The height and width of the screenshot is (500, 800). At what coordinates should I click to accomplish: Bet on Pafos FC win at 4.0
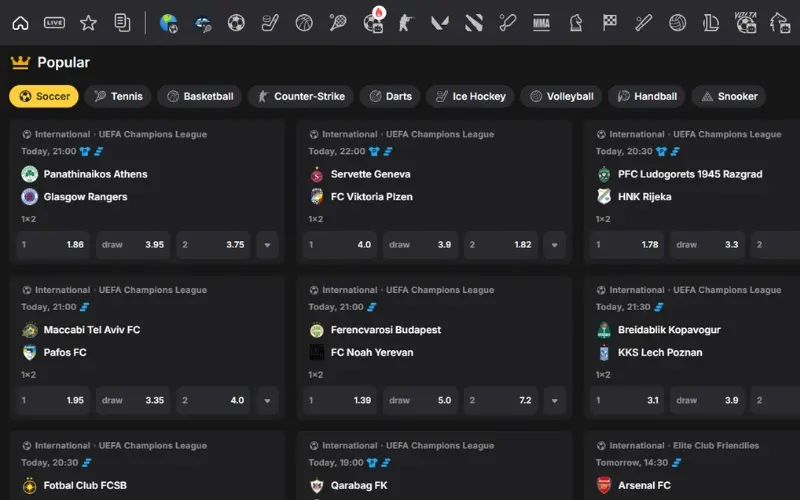point(213,401)
